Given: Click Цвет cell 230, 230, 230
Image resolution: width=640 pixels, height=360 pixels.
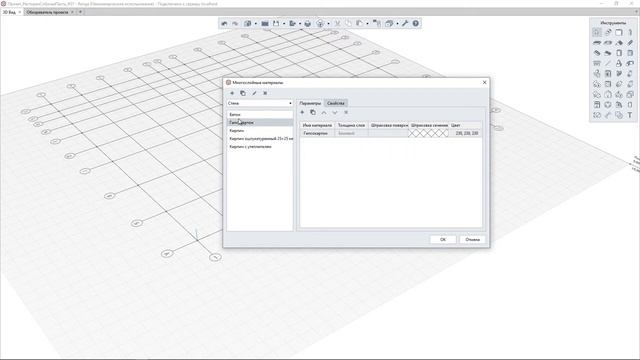Looking at the screenshot, I should (465, 133).
